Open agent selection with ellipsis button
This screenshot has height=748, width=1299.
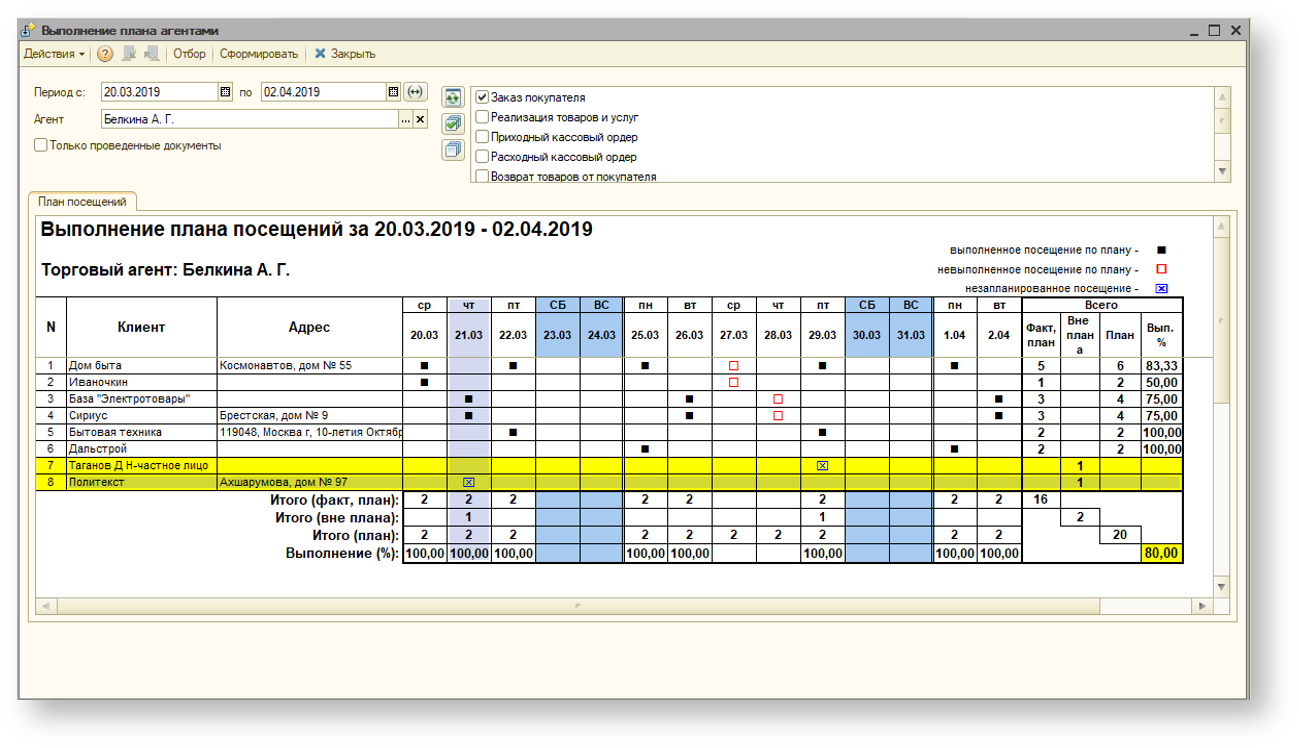406,120
